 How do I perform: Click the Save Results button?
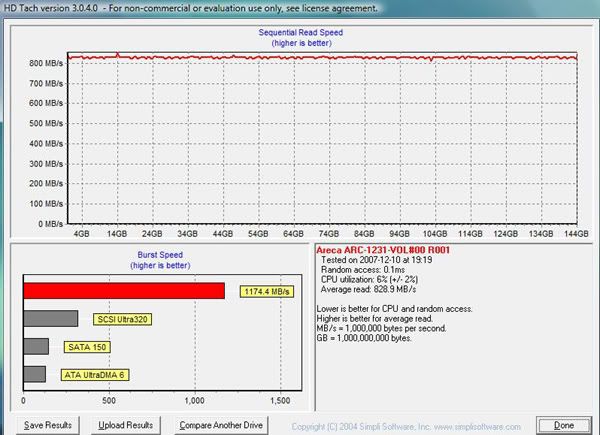pos(48,425)
